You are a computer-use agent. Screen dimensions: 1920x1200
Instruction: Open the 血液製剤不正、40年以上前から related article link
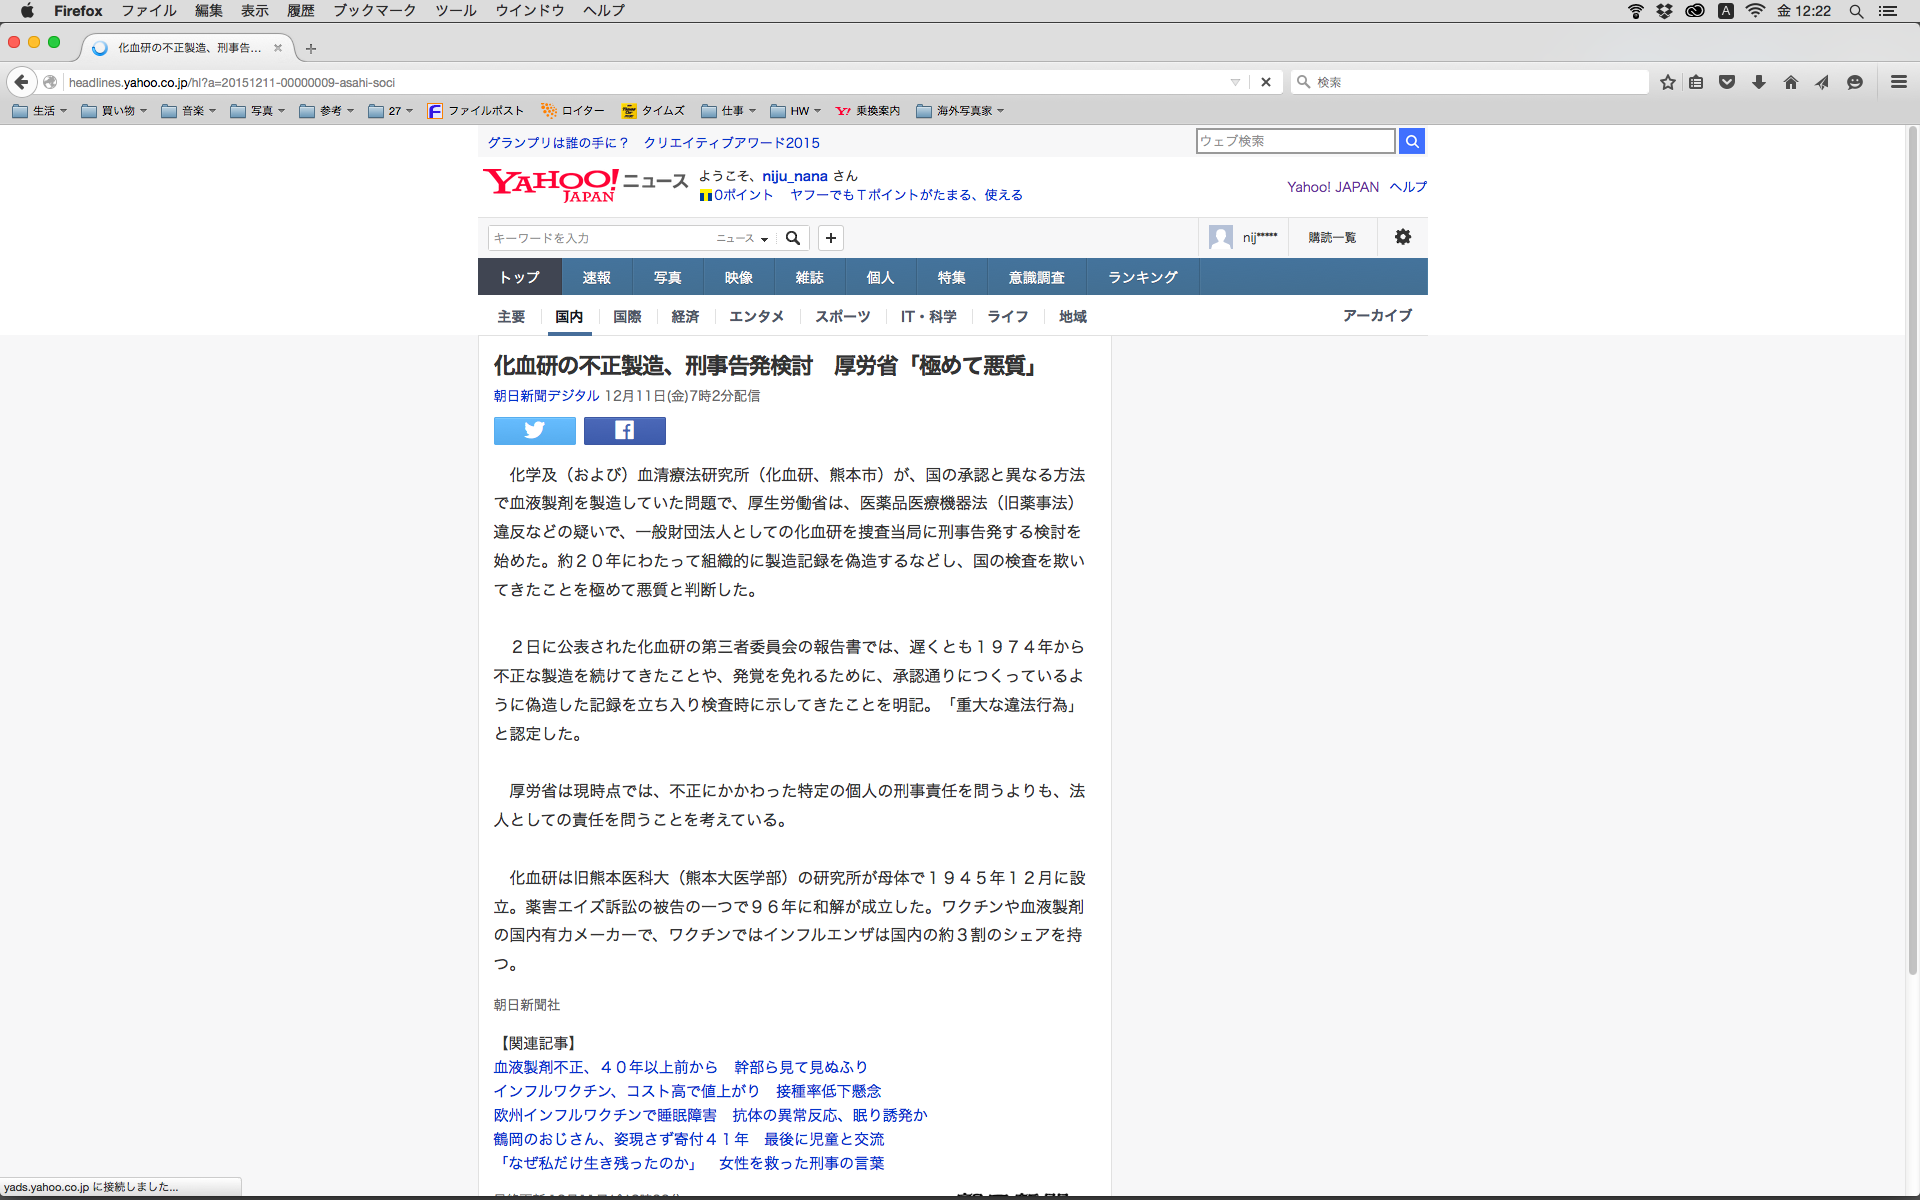click(680, 1067)
